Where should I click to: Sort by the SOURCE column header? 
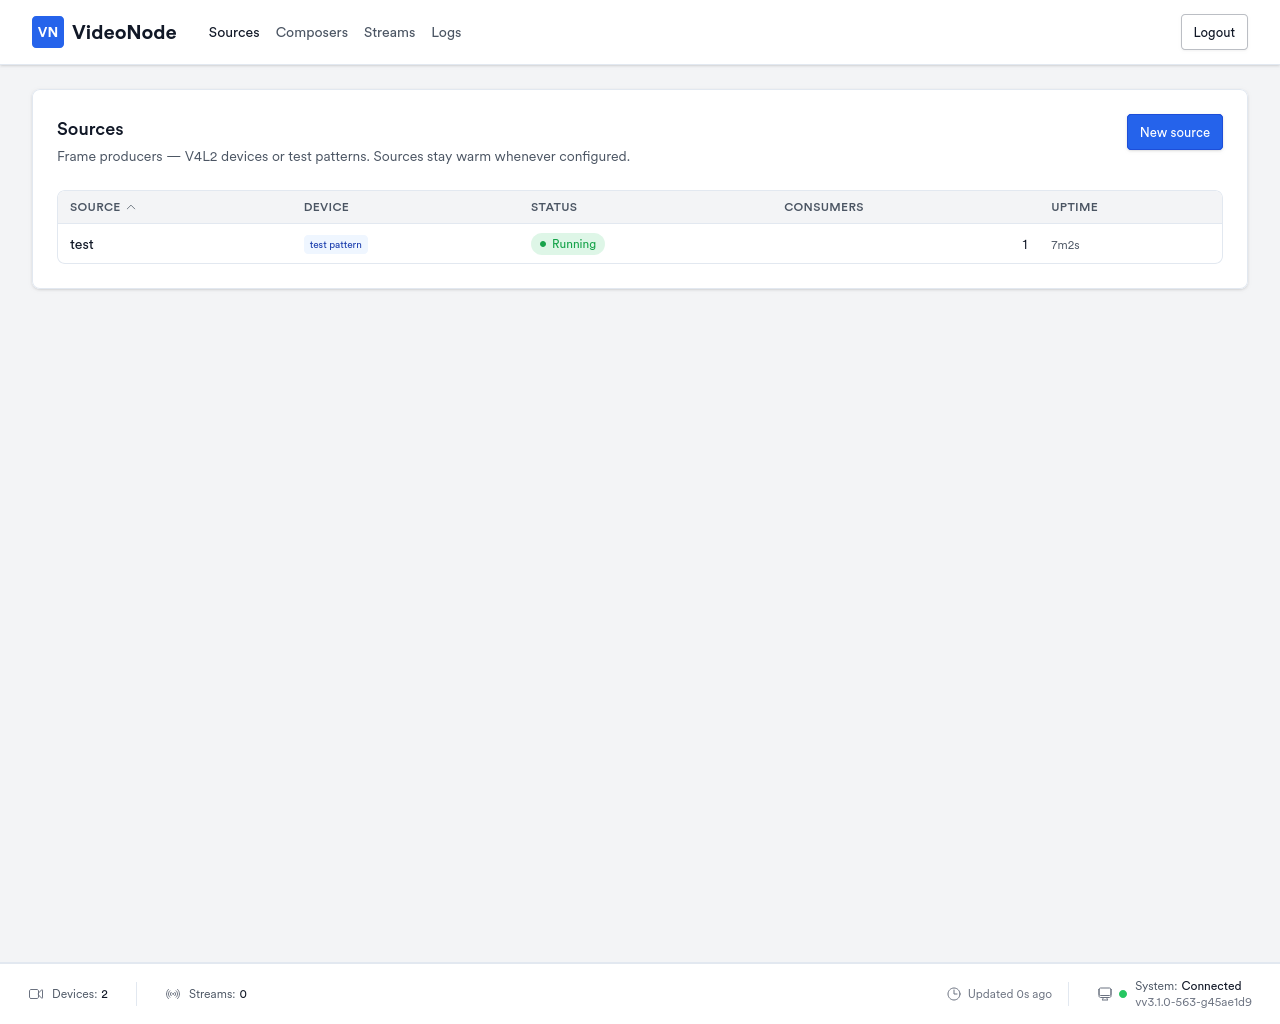[x=95, y=207]
